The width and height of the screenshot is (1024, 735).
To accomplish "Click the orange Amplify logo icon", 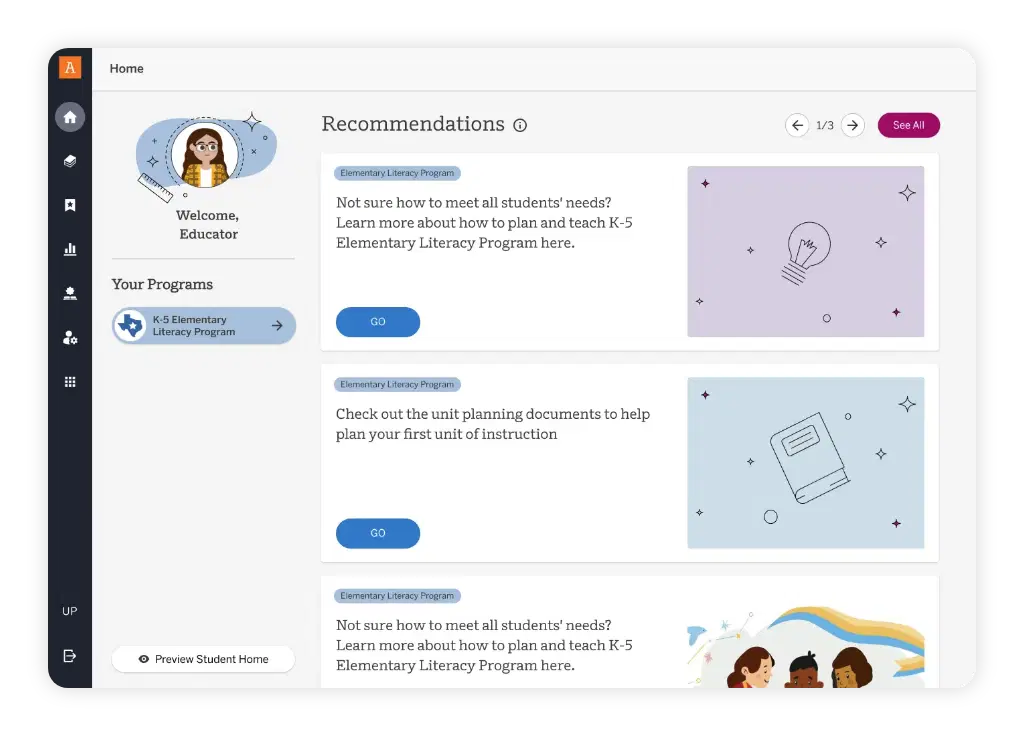I will tap(70, 67).
